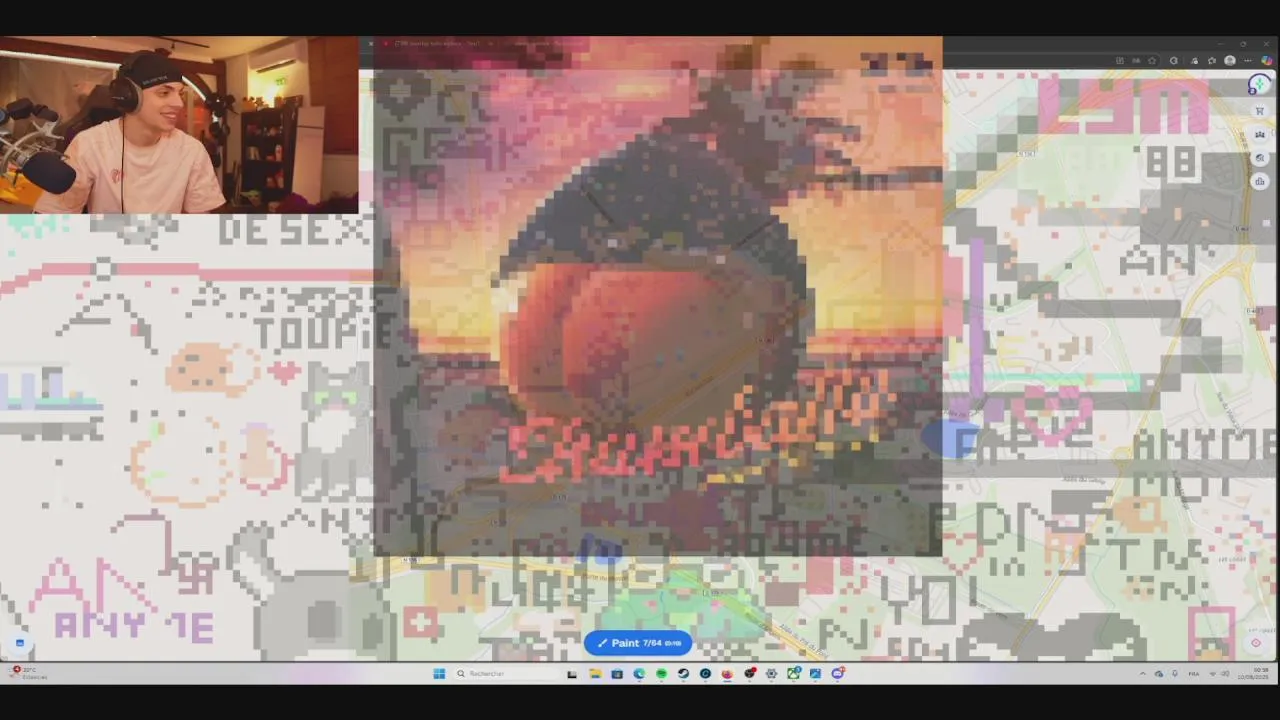Click the webcam overlay of the streamer
The image size is (1280, 720).
pos(179,125)
